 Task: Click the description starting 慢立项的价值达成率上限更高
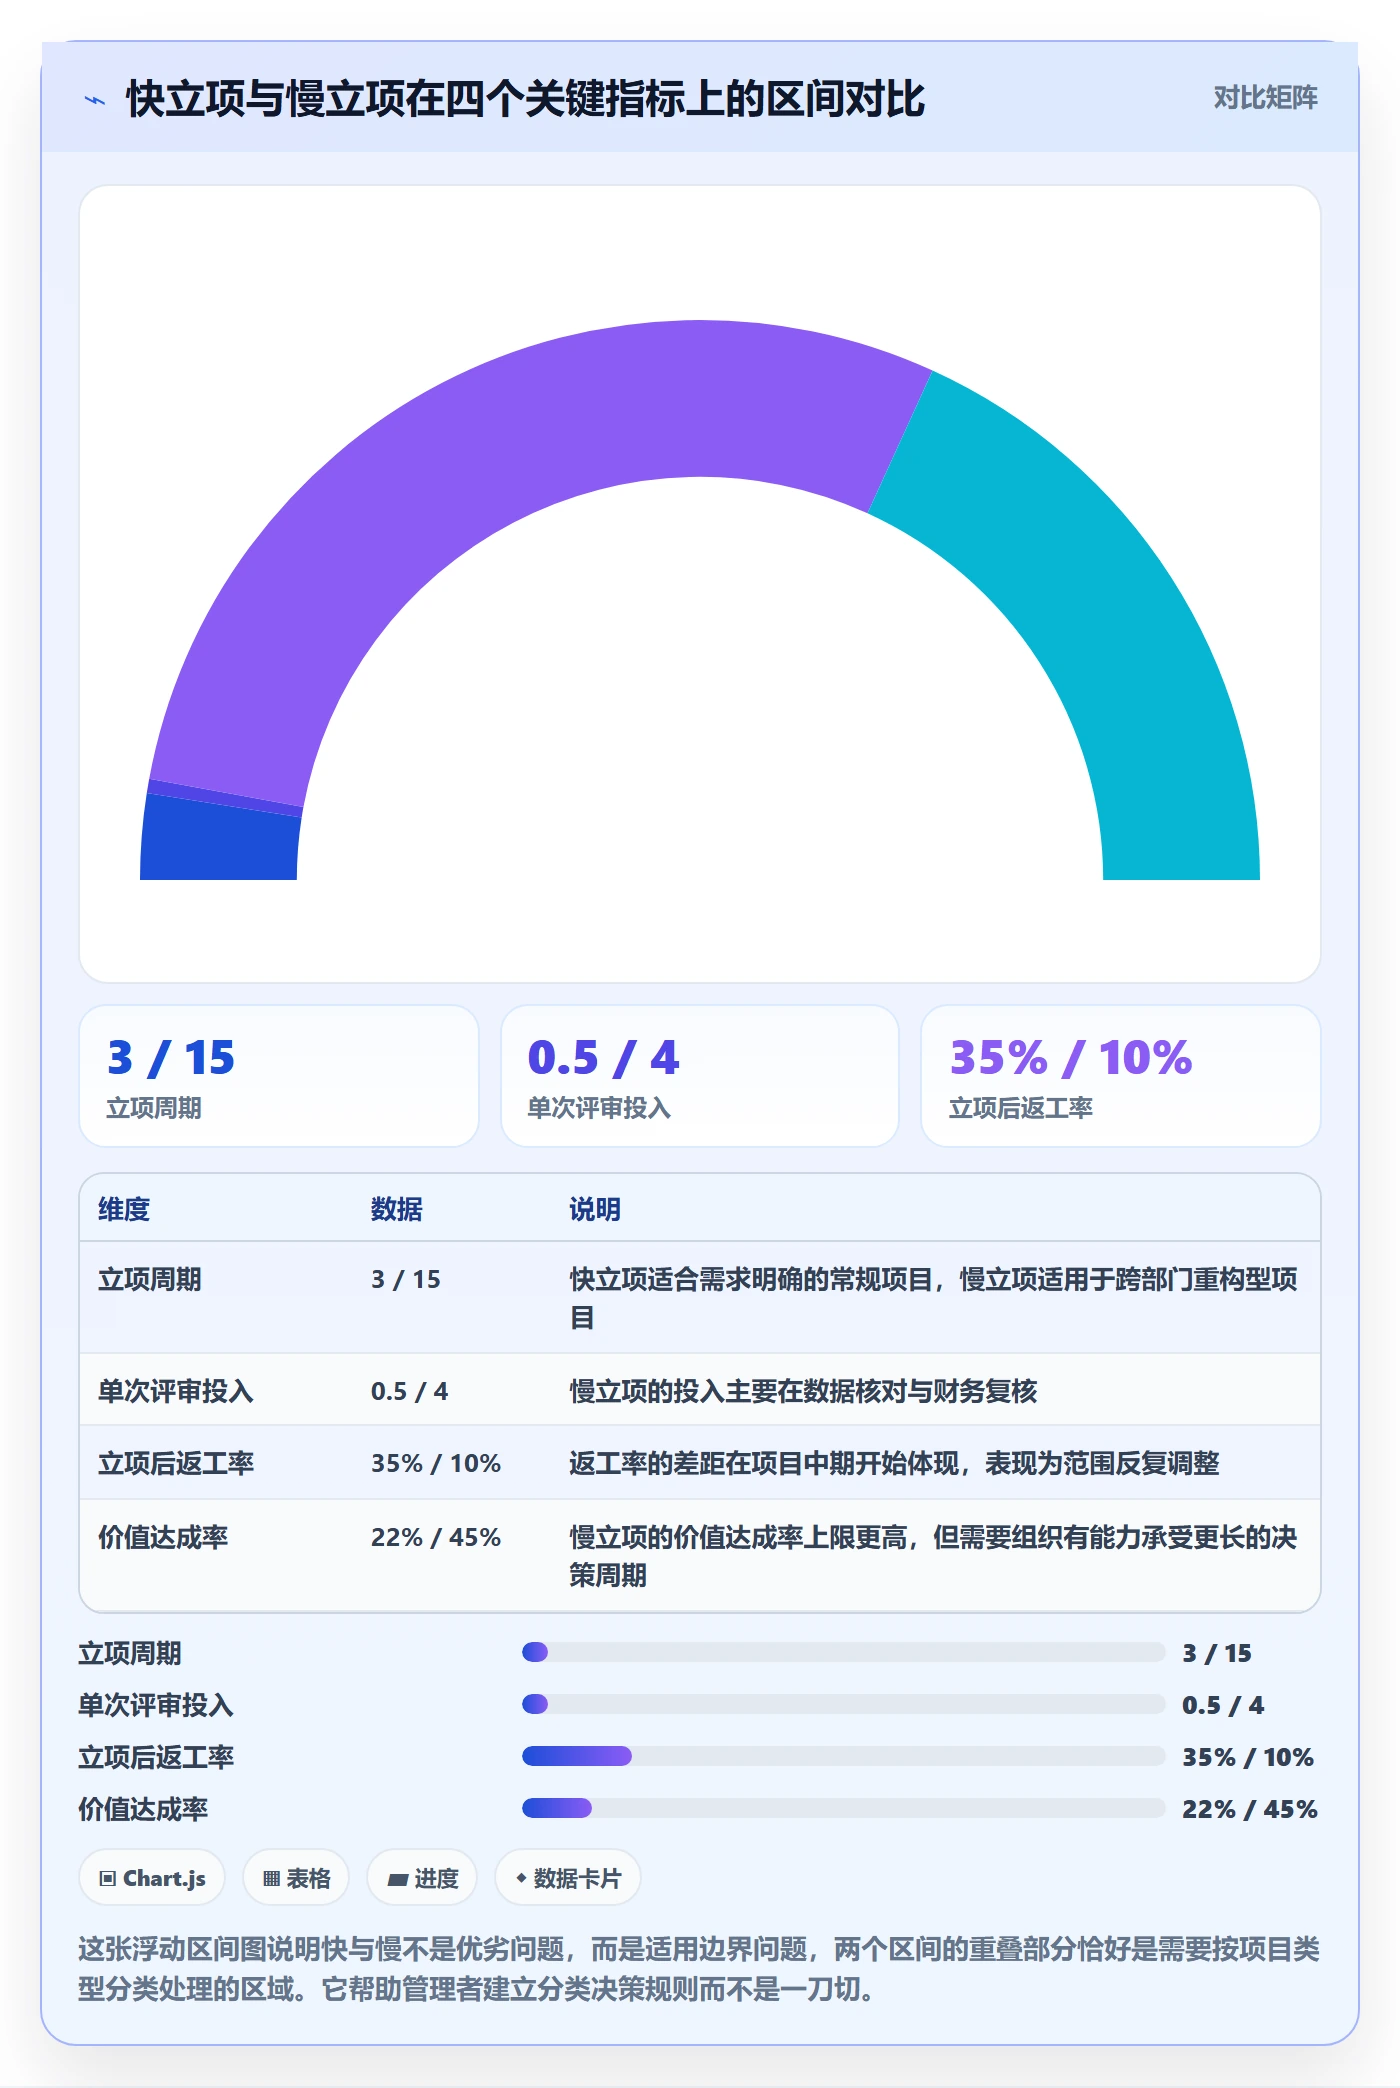click(934, 1556)
